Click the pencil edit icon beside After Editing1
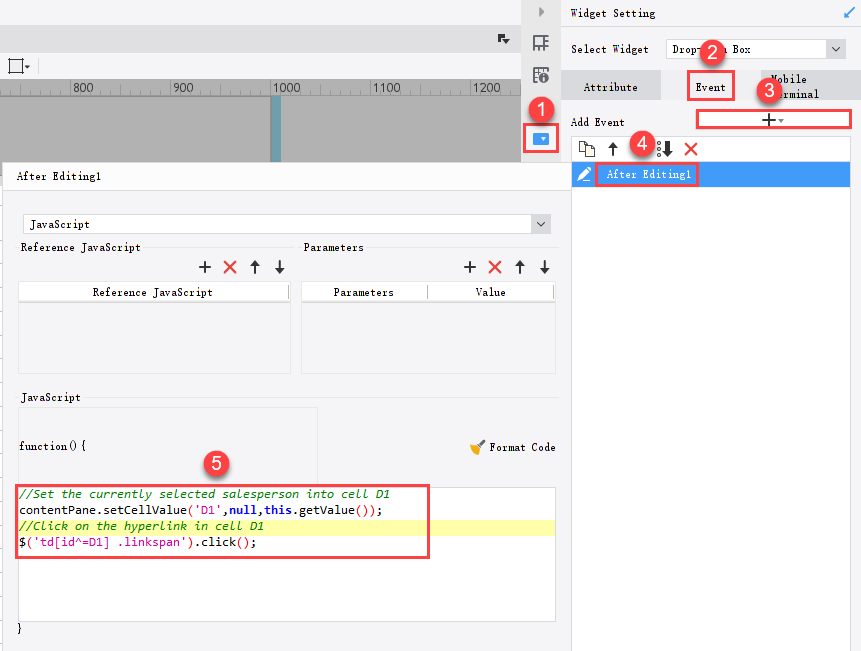861x651 pixels. tap(583, 174)
